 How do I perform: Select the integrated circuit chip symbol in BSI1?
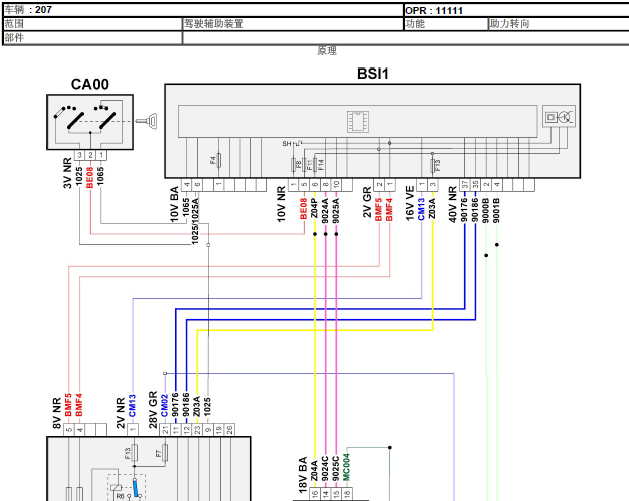tap(358, 121)
